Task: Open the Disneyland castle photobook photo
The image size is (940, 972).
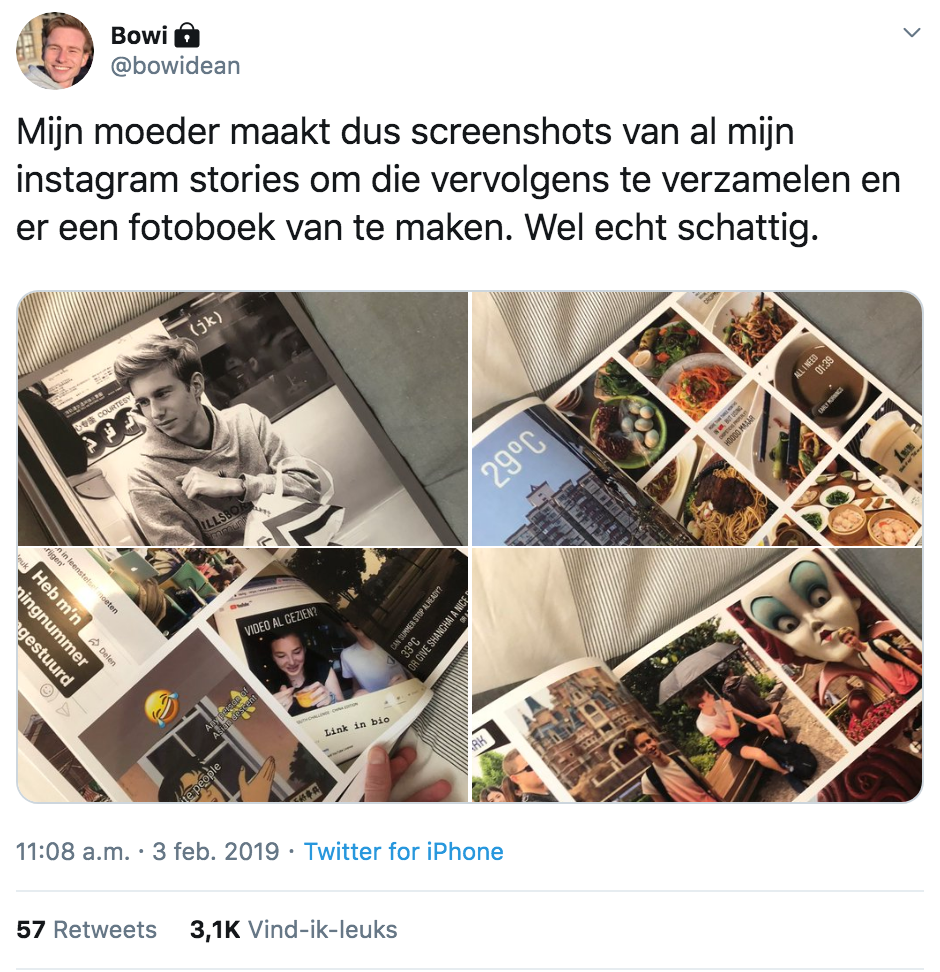Action: tap(697, 675)
